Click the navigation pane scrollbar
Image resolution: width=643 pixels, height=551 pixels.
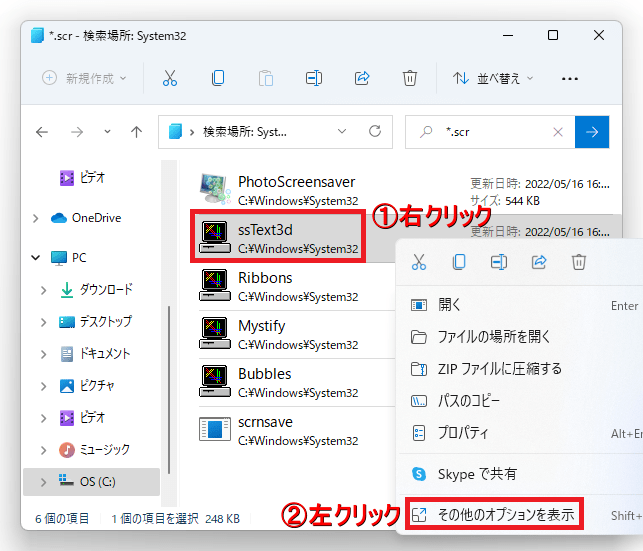click(x=169, y=389)
